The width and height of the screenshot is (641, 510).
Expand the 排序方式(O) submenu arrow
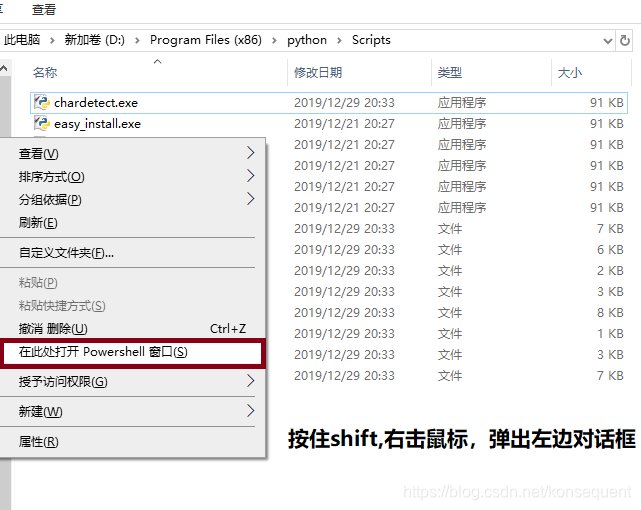251,176
